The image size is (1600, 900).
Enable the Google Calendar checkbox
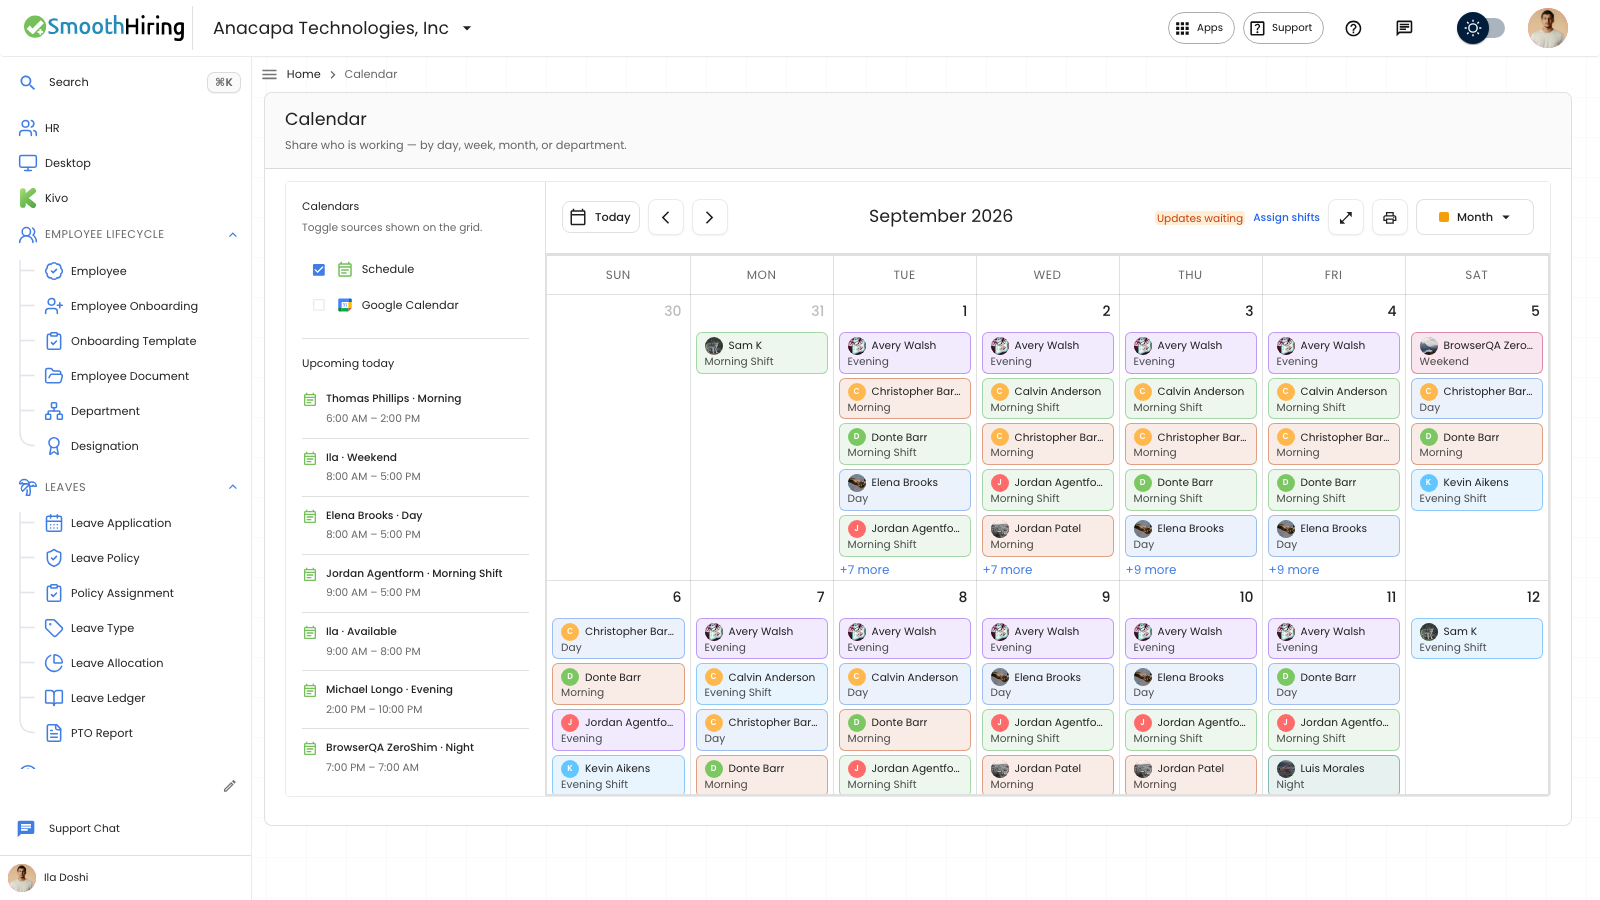tap(319, 305)
